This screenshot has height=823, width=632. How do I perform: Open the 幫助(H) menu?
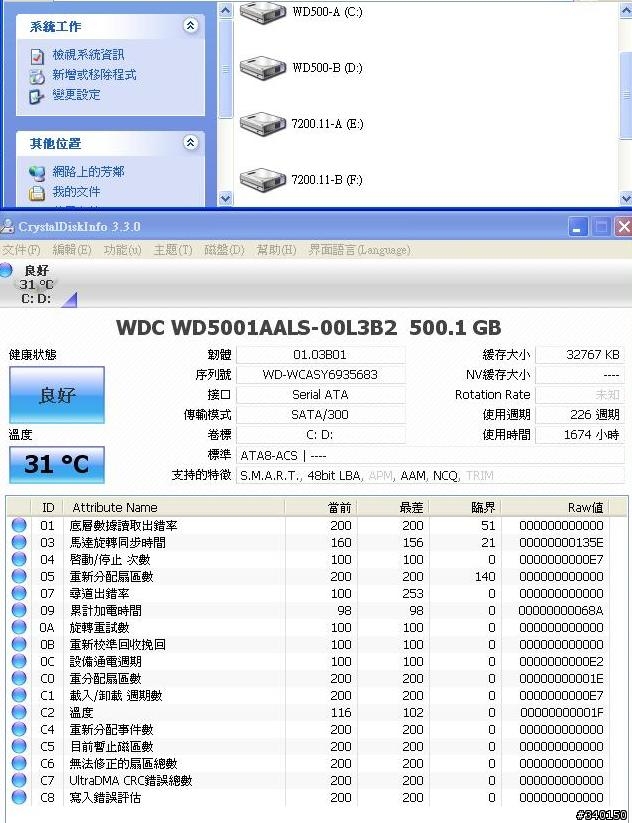coord(276,250)
